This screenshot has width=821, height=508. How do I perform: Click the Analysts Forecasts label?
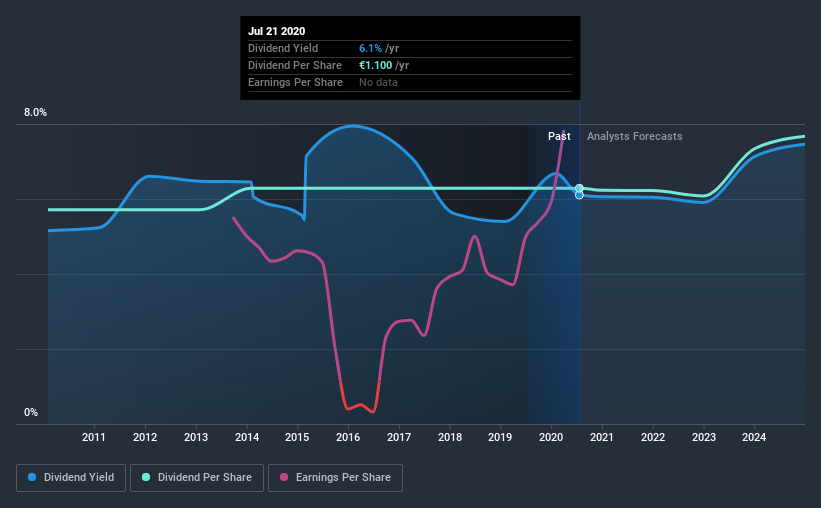pos(635,136)
